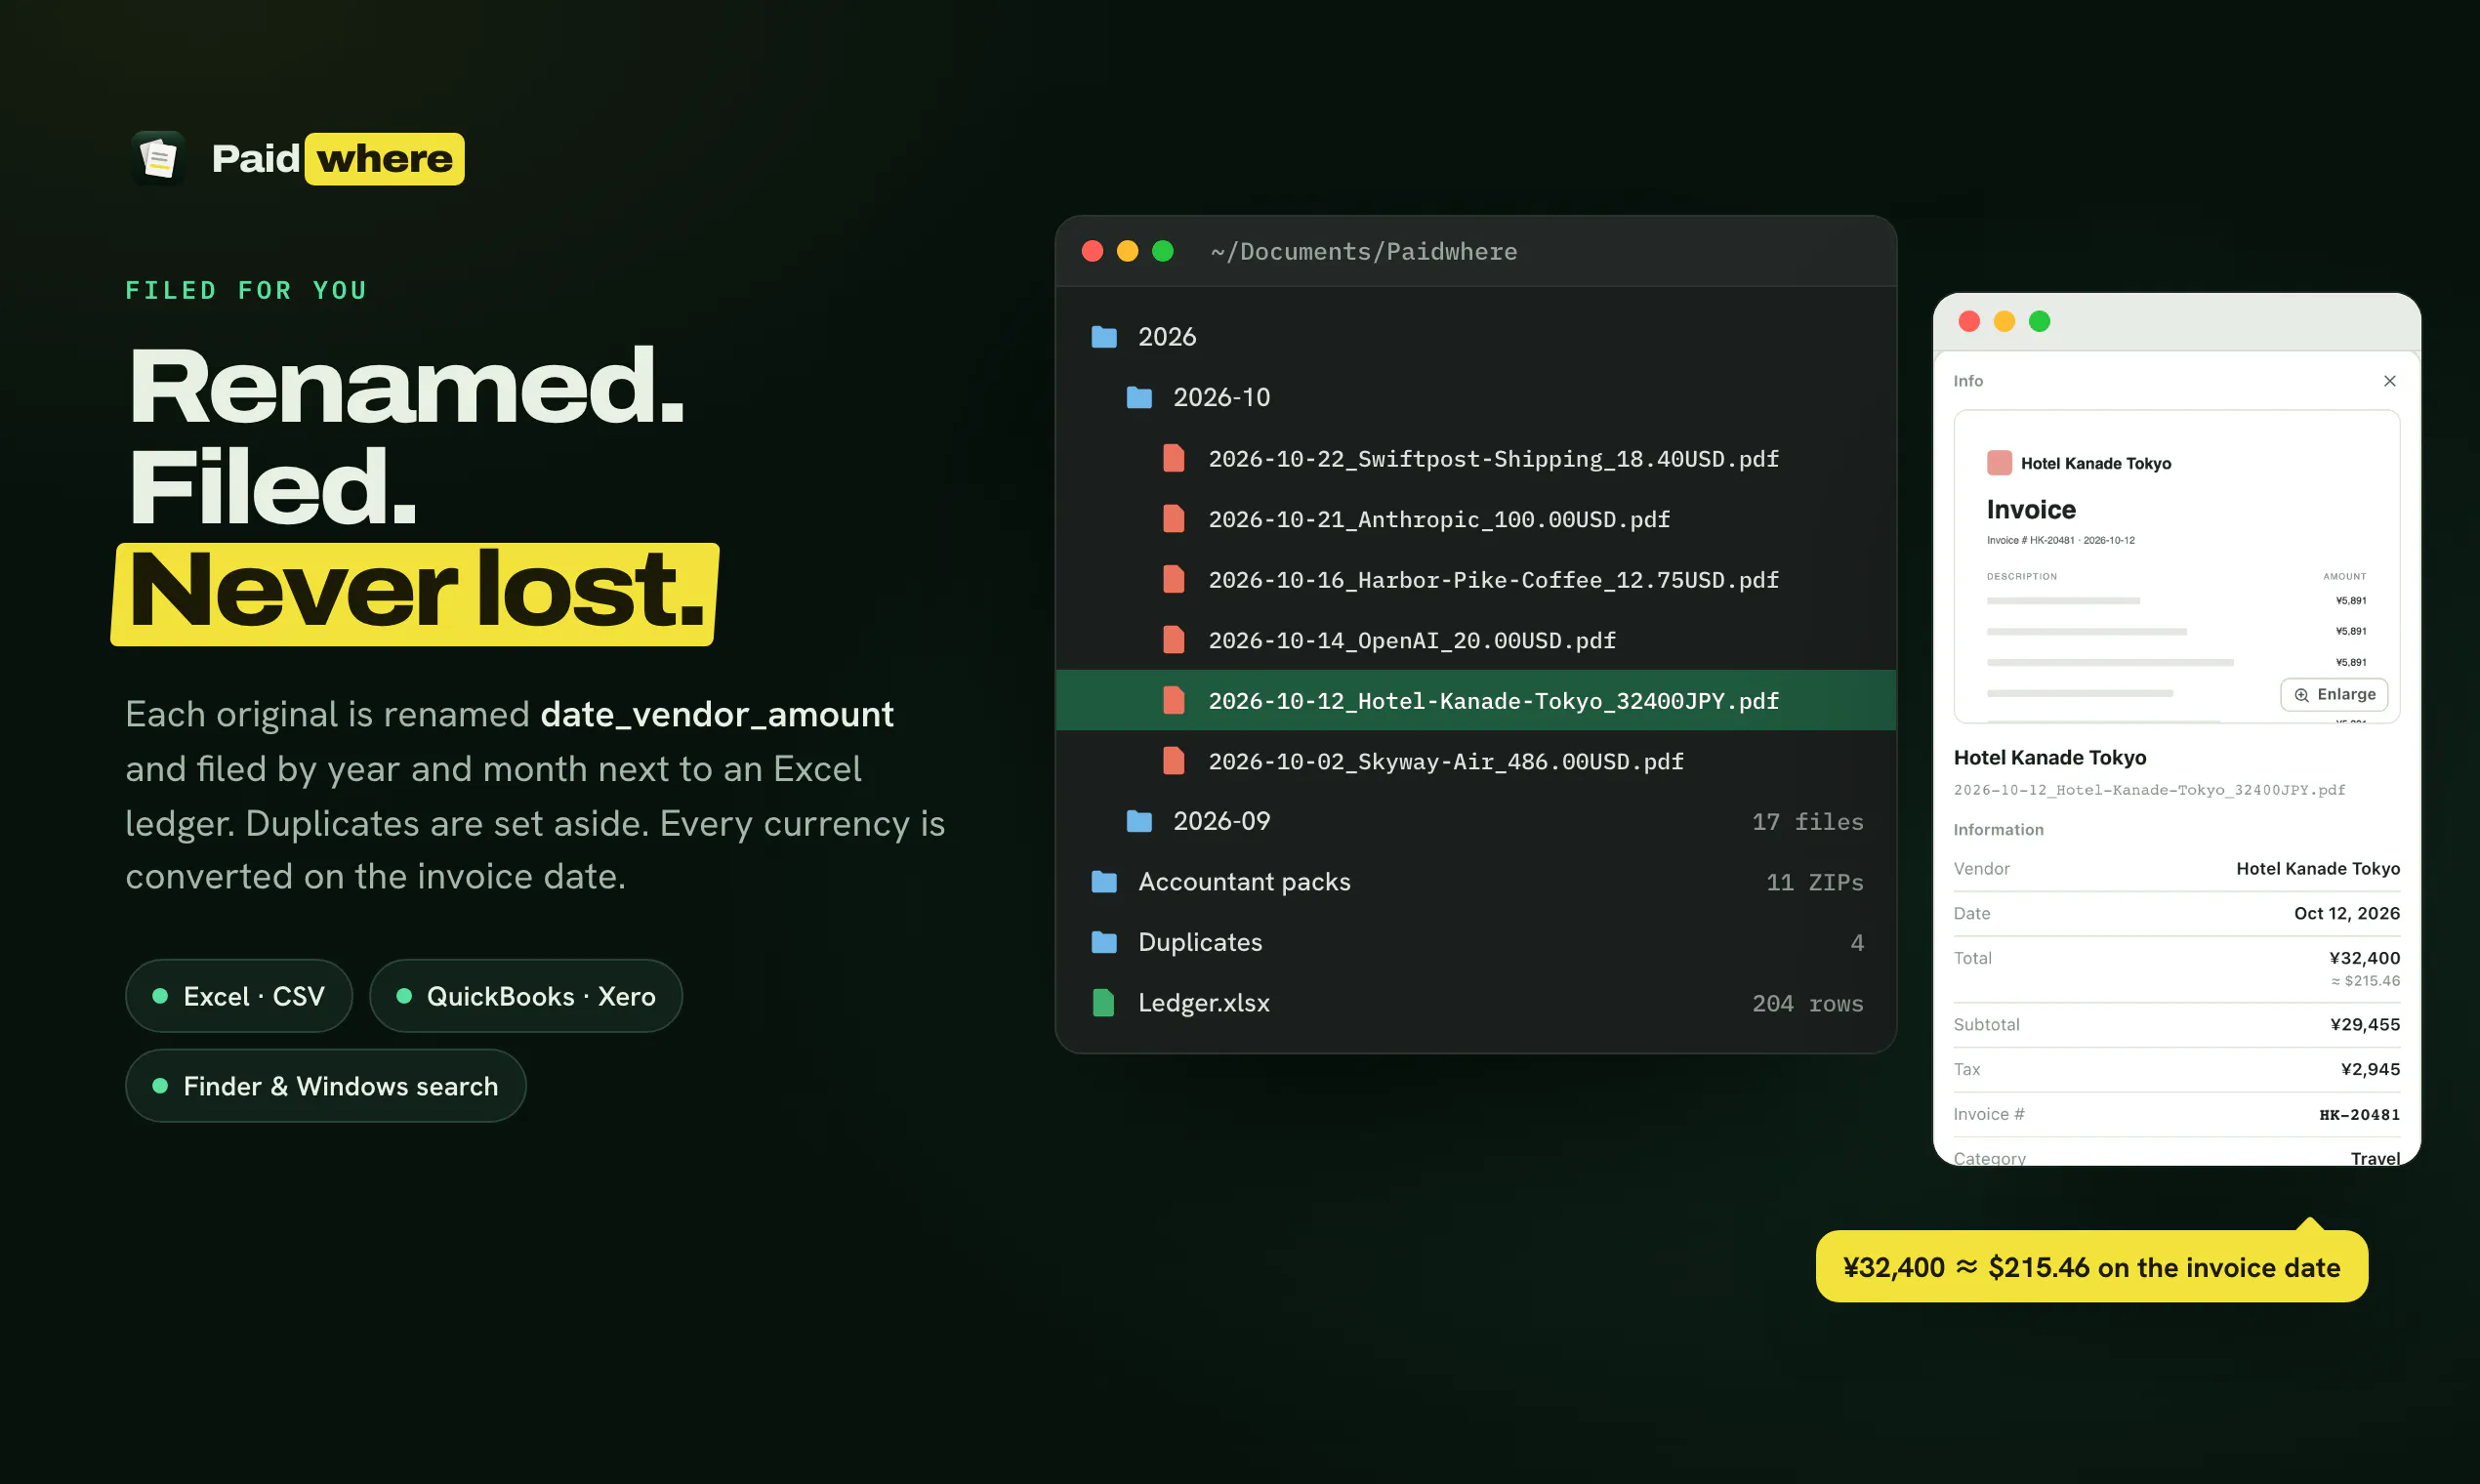Click the PDF icon beside Harbor-Pike-Coffee file
The height and width of the screenshot is (1484, 2480).
tap(1174, 580)
